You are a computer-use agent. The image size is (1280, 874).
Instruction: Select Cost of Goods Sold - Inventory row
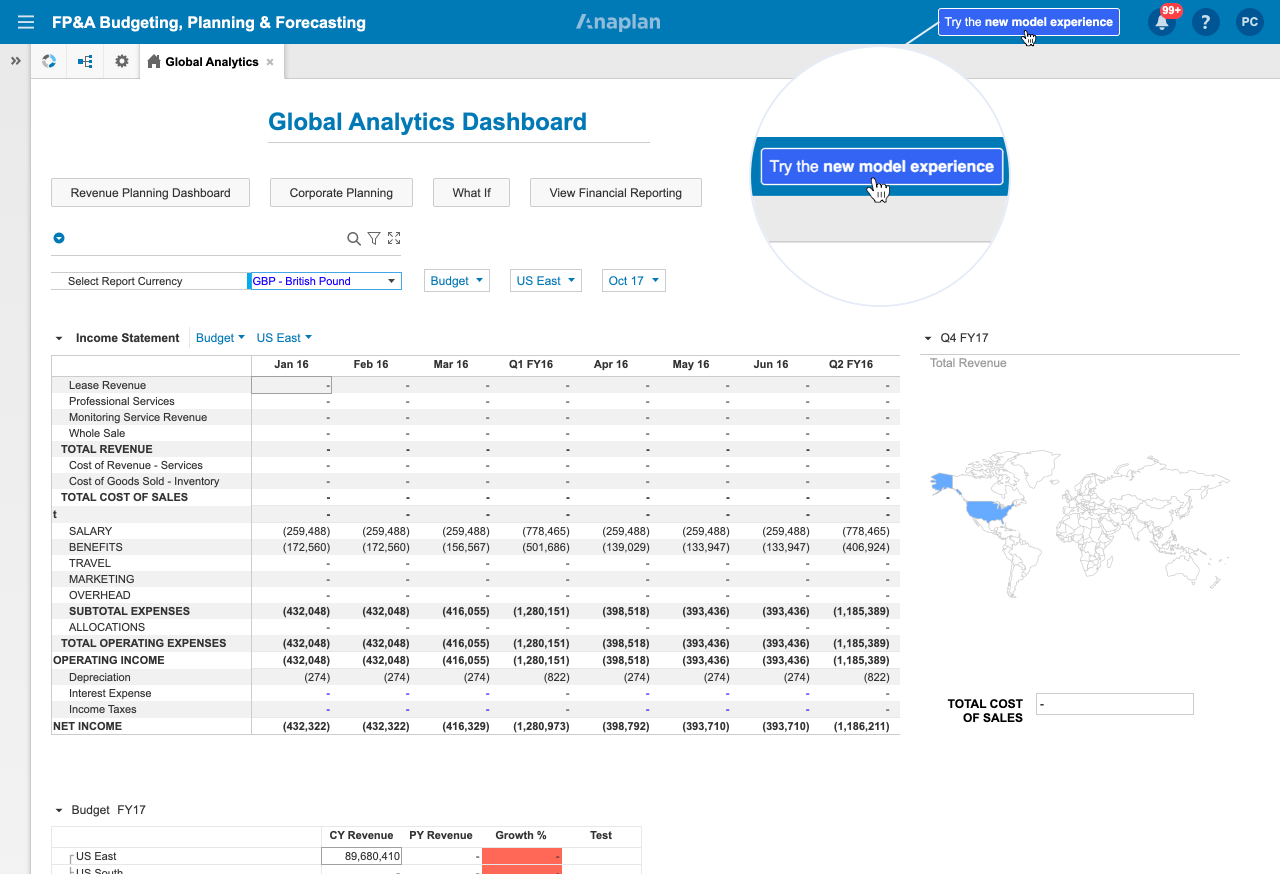pos(144,481)
